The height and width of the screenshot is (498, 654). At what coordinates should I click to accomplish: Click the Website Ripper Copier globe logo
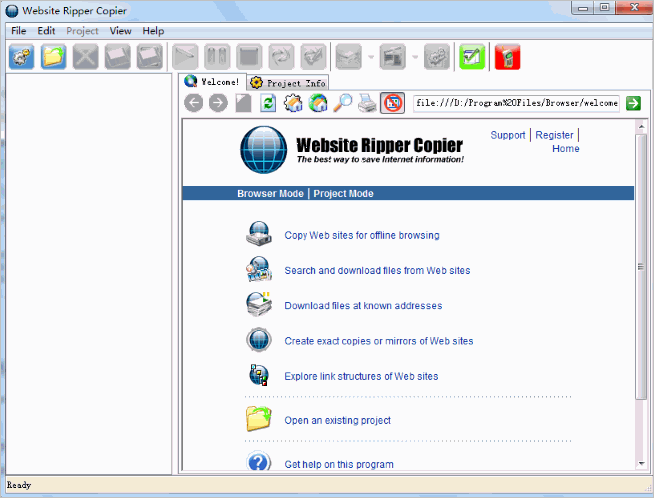pyautogui.click(x=264, y=149)
